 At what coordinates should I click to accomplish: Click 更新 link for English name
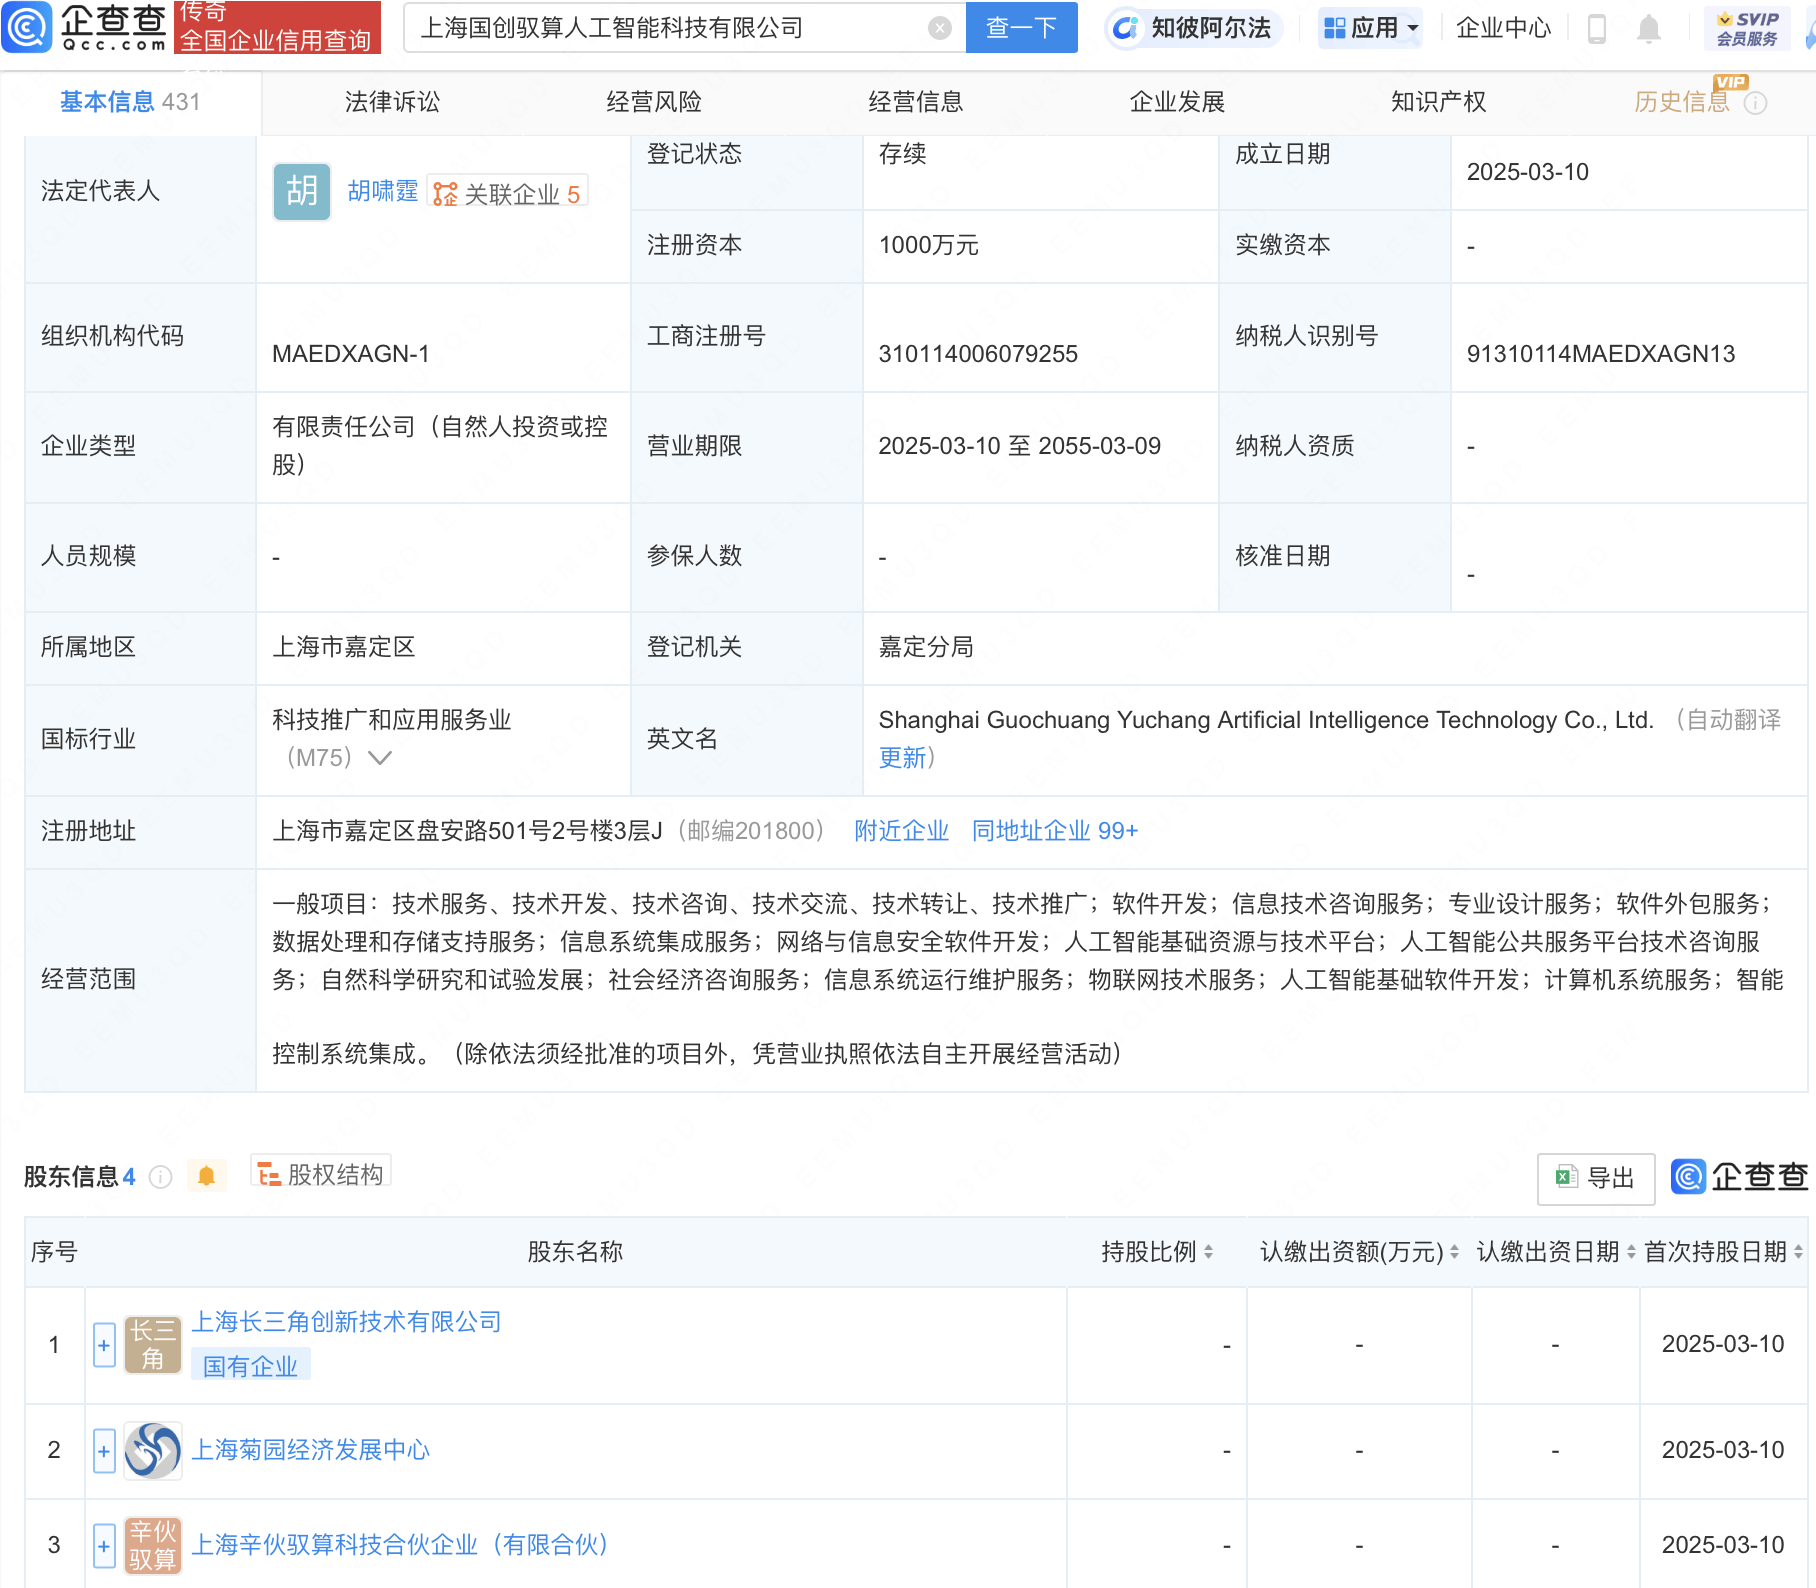click(x=903, y=758)
